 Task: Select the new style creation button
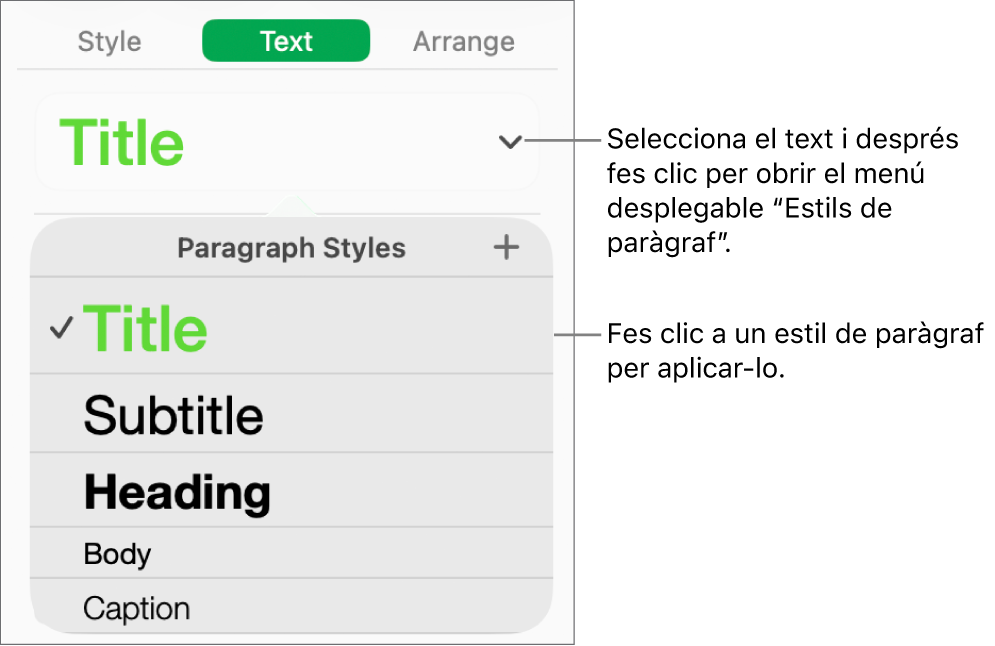(506, 248)
